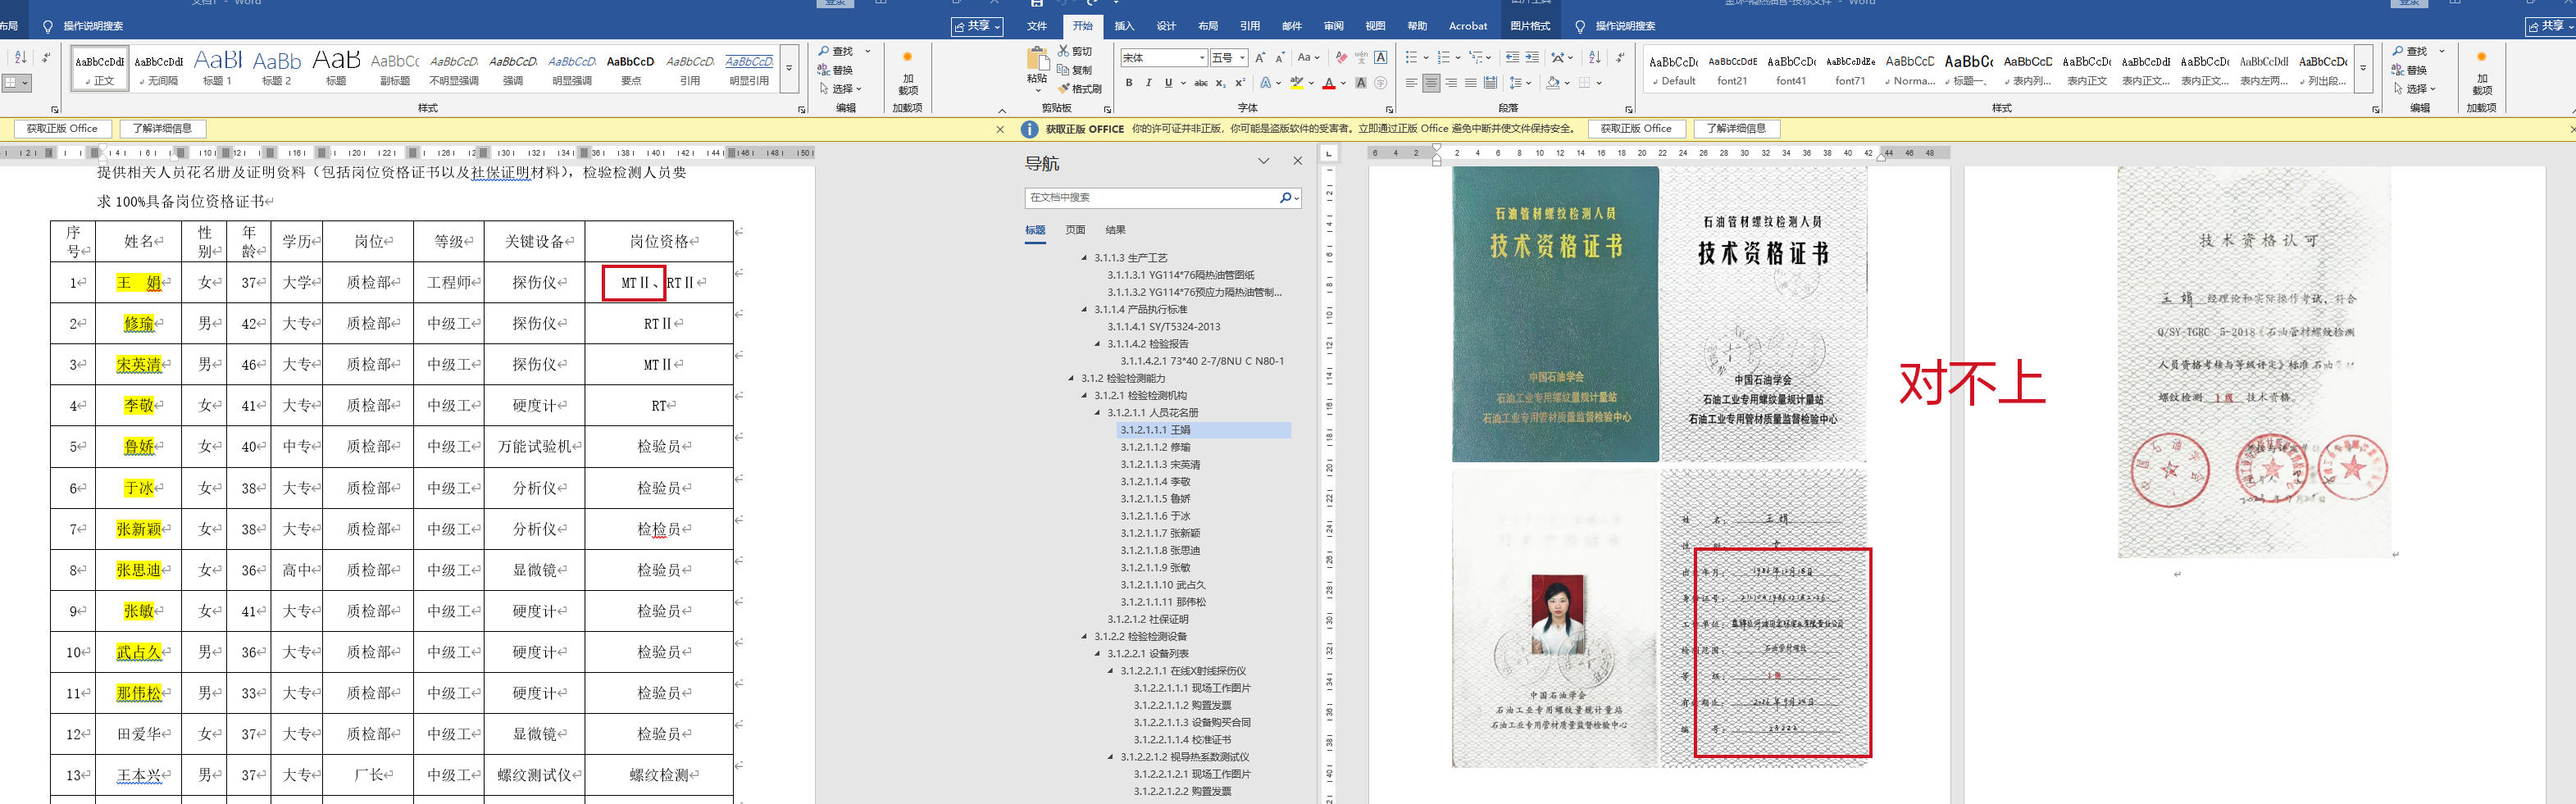Click the Format Painter (格式刷) button
Screen dimensions: 2576x804
coord(1080,89)
